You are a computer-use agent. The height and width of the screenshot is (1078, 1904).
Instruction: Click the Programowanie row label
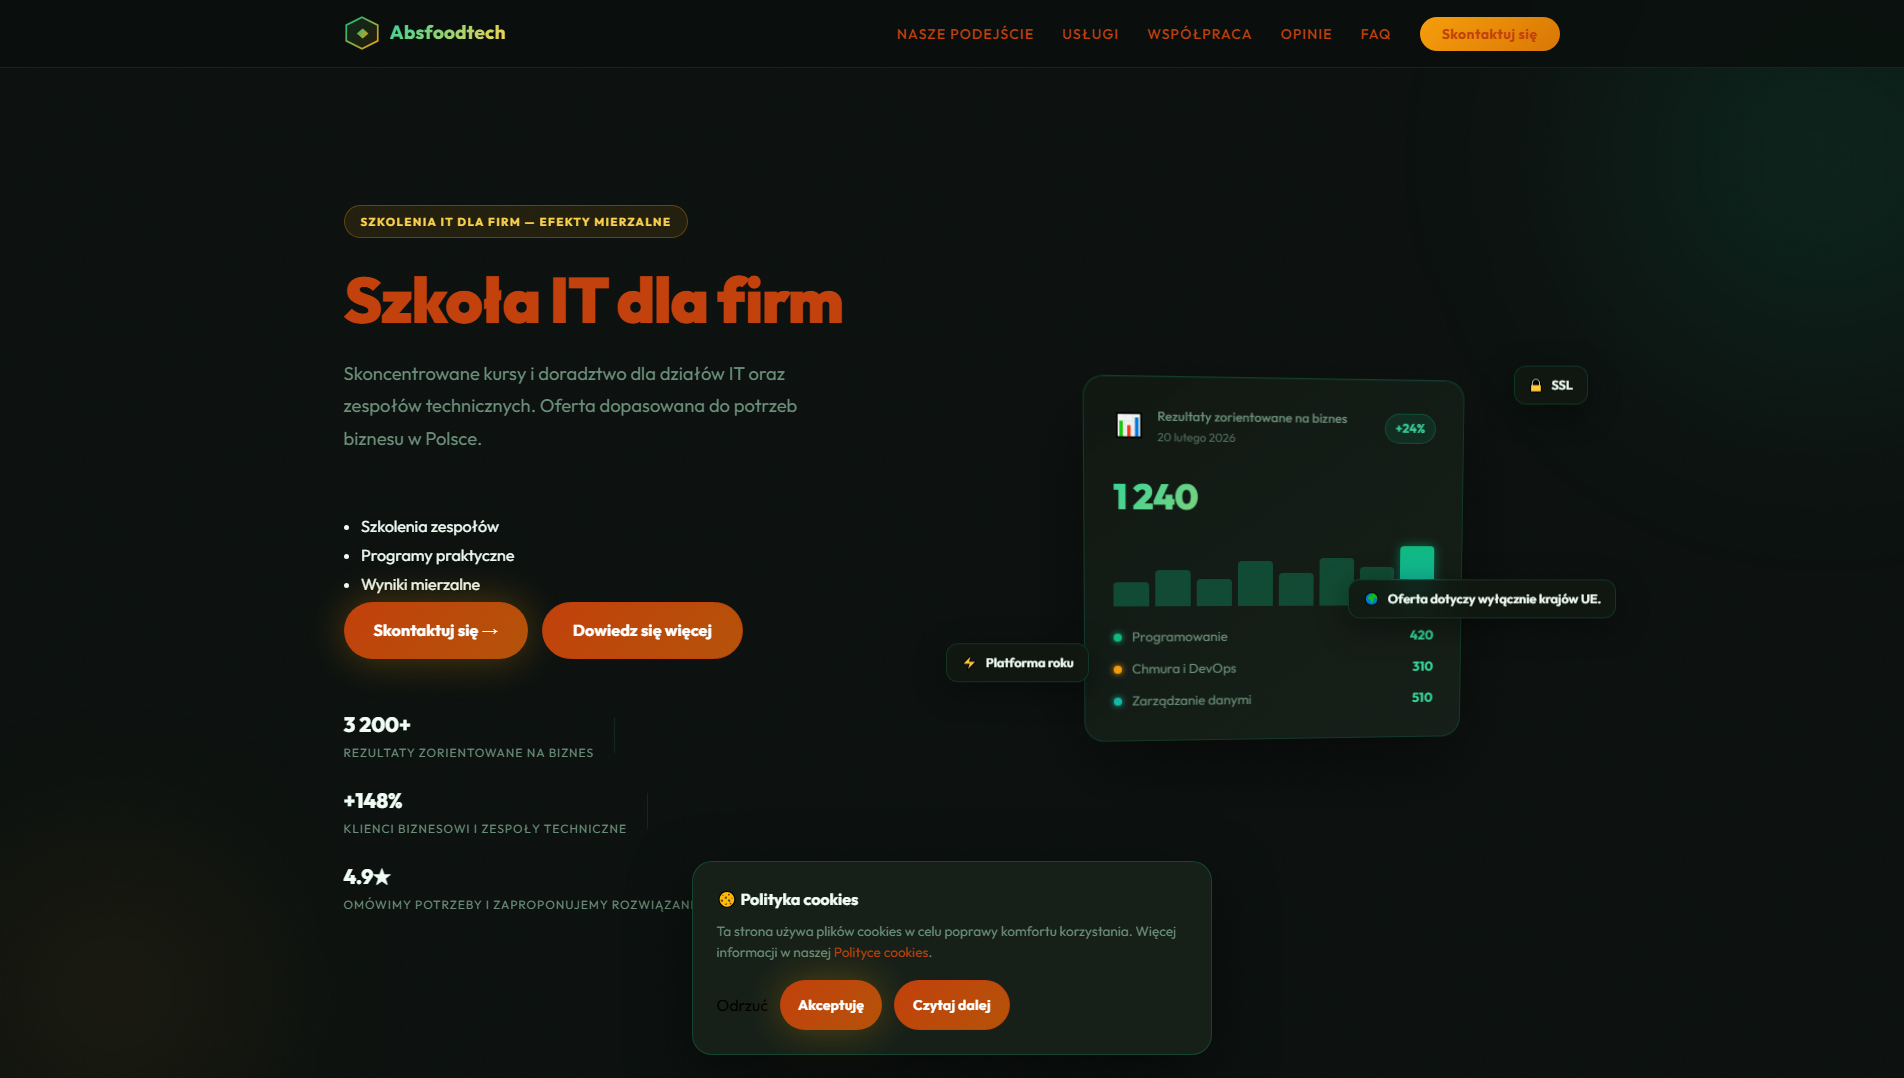click(x=1179, y=637)
